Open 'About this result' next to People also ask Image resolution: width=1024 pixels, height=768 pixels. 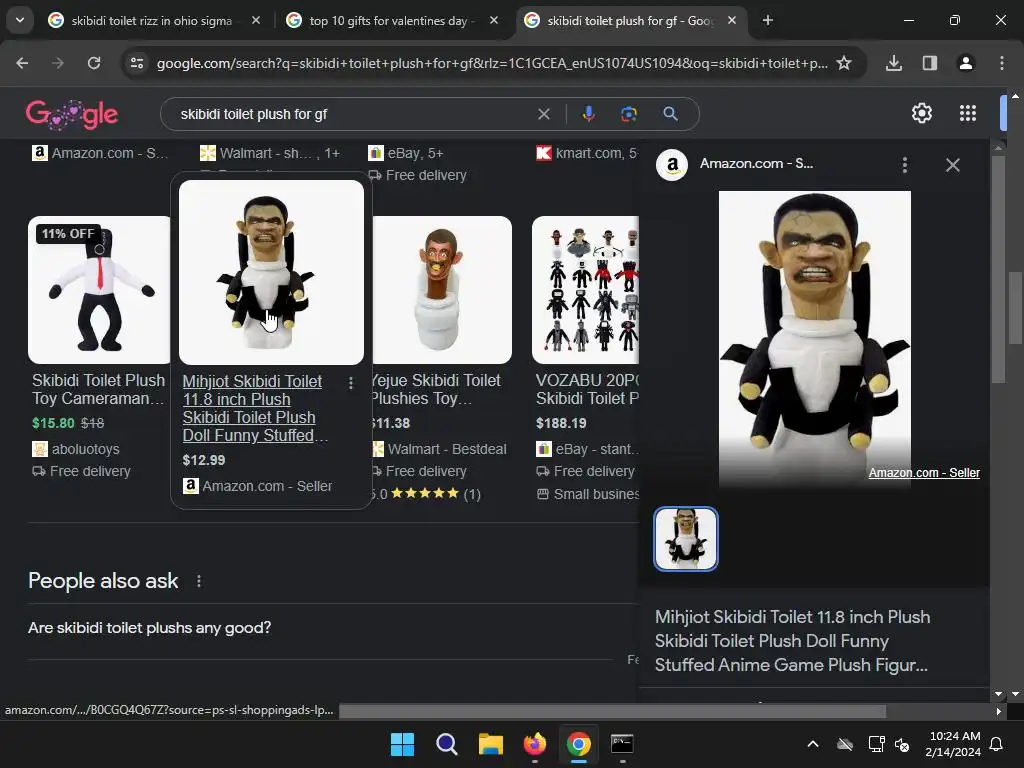[x=199, y=581]
